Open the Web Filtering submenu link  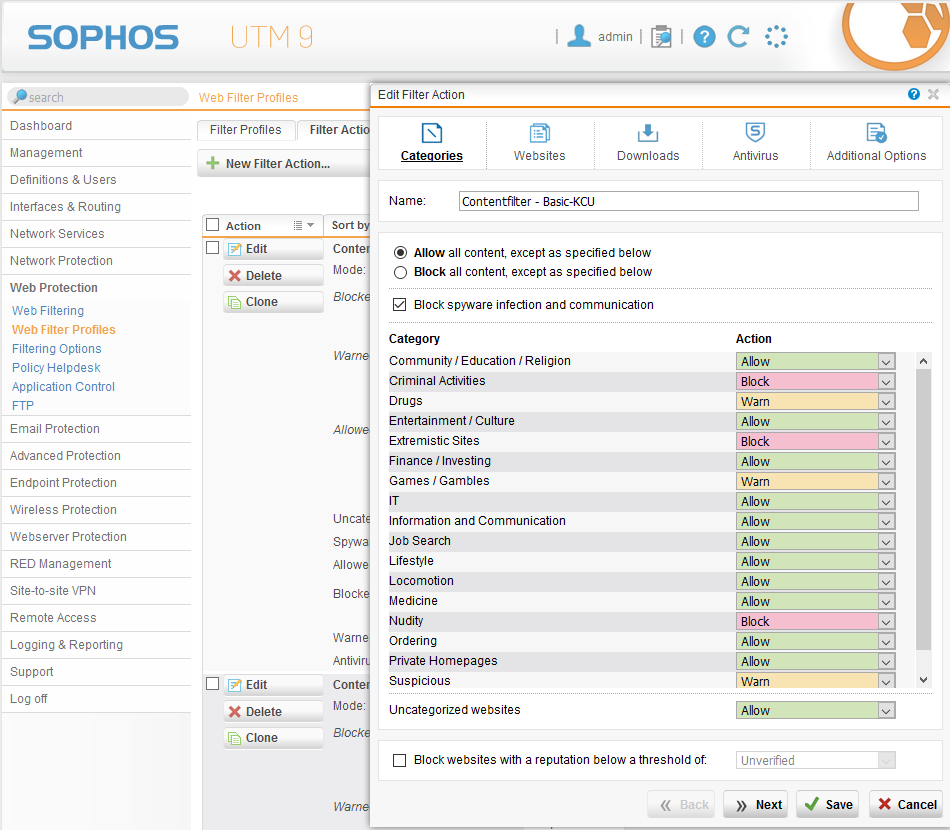click(48, 311)
